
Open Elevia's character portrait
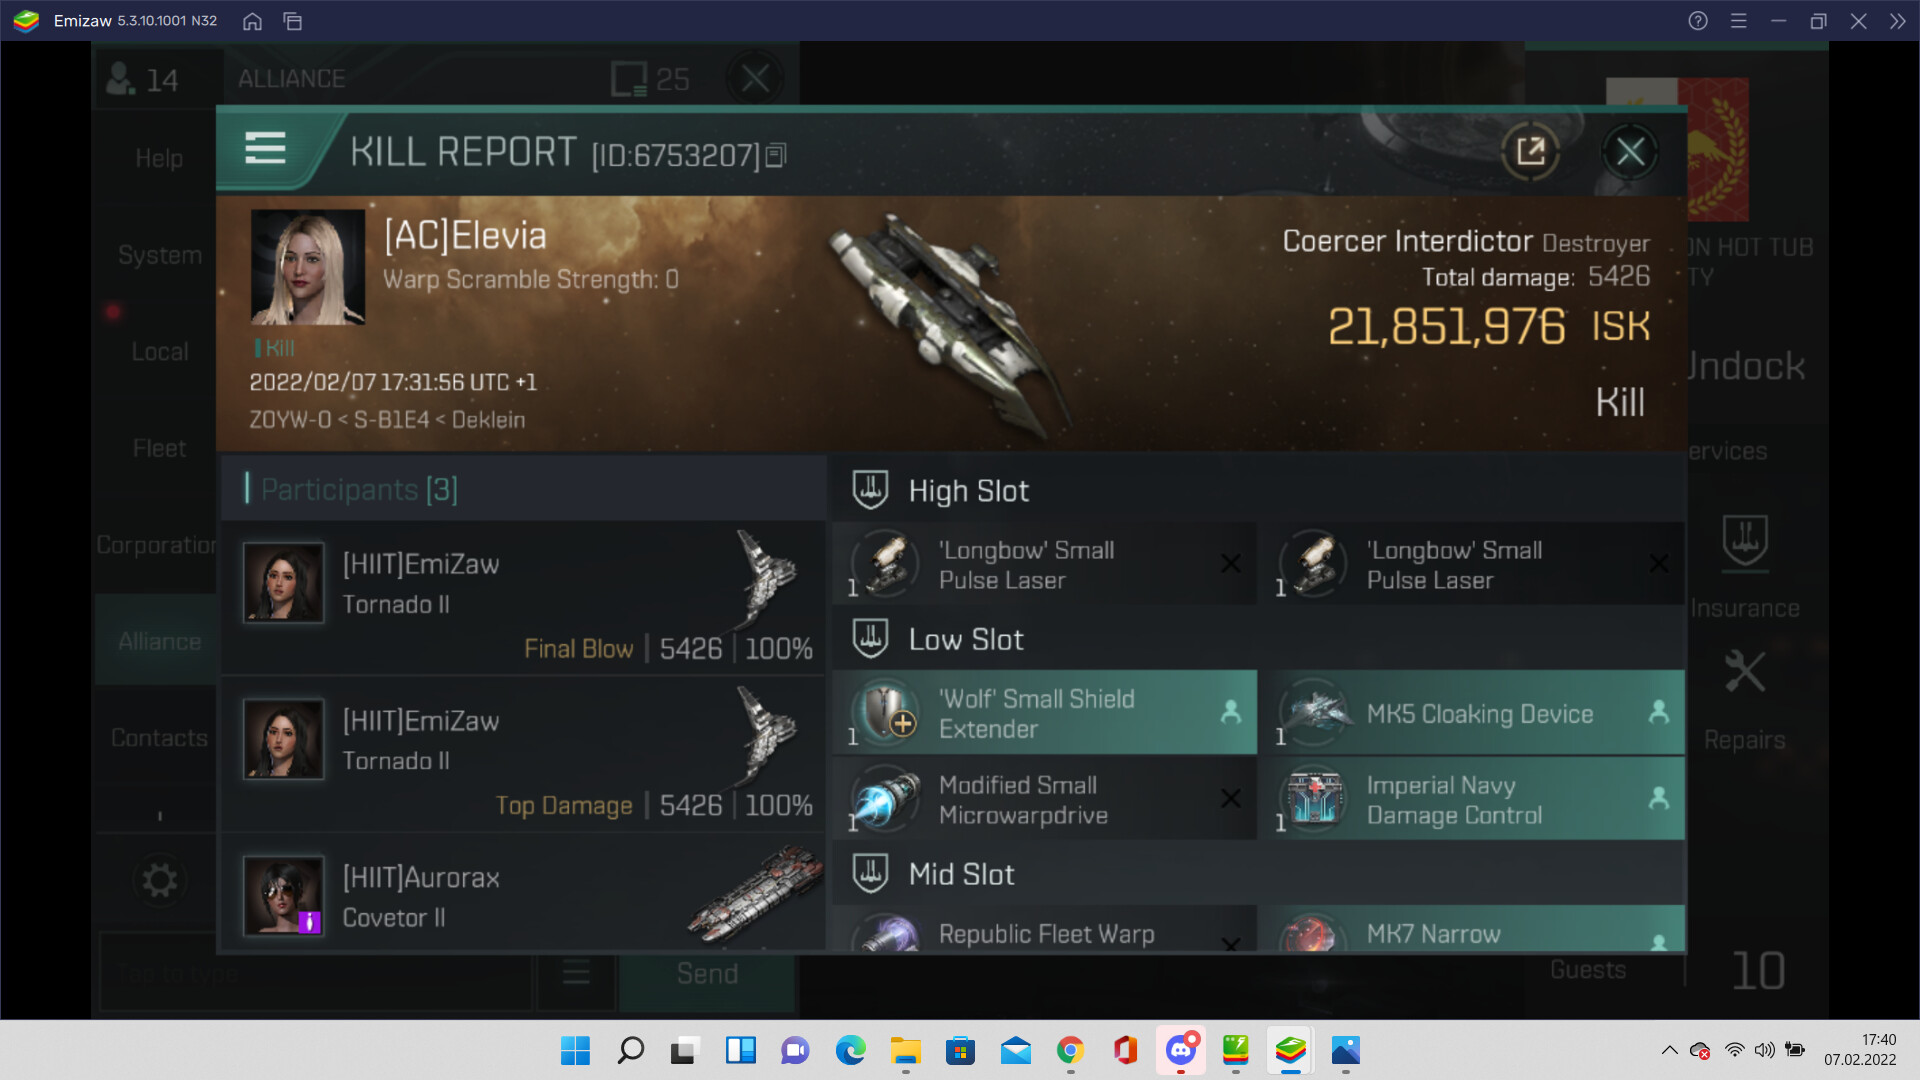point(307,267)
